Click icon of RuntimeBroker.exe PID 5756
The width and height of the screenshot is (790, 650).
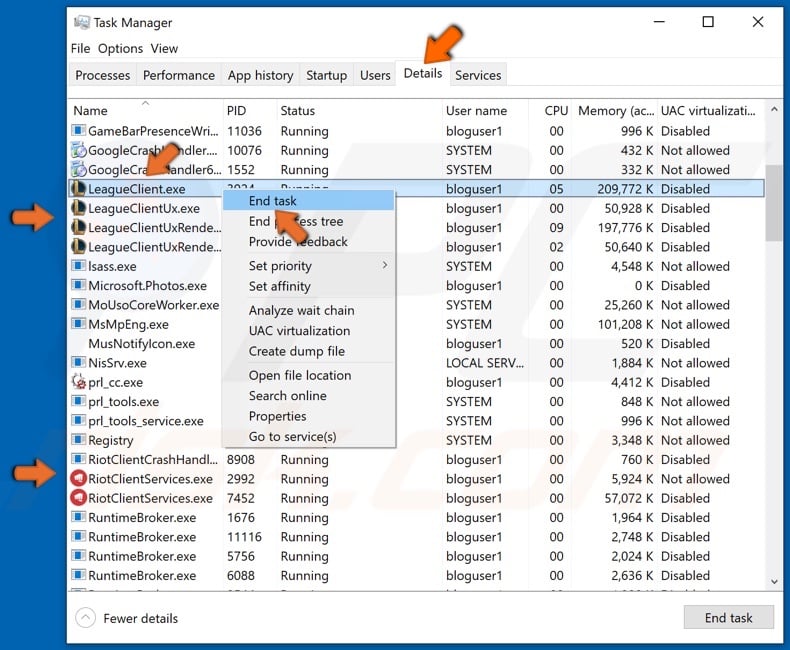pyautogui.click(x=78, y=556)
